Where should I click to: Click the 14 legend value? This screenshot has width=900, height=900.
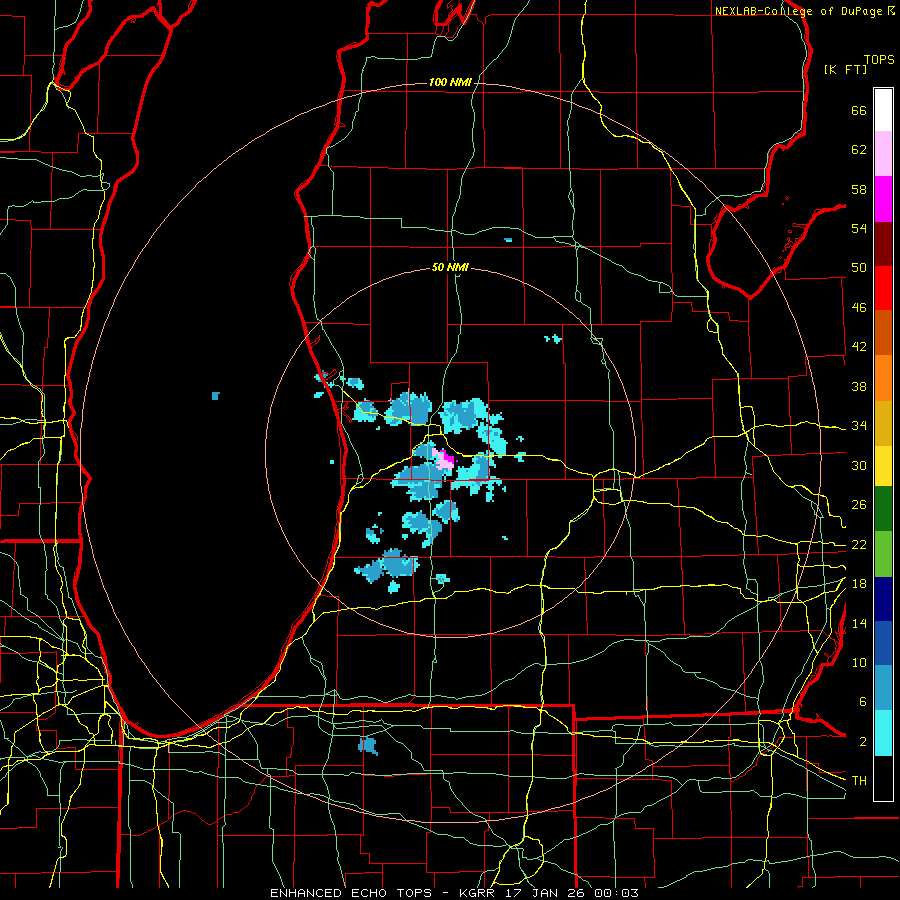click(x=859, y=623)
